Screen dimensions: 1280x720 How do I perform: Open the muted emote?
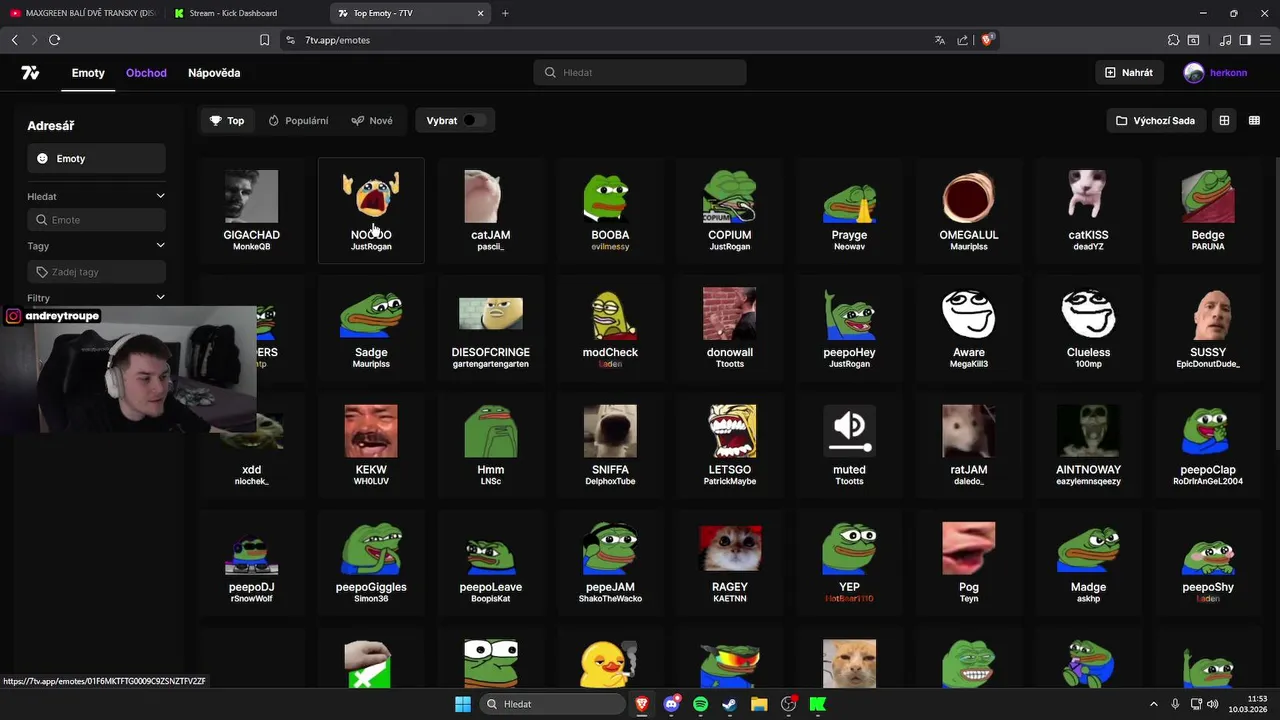pos(849,446)
